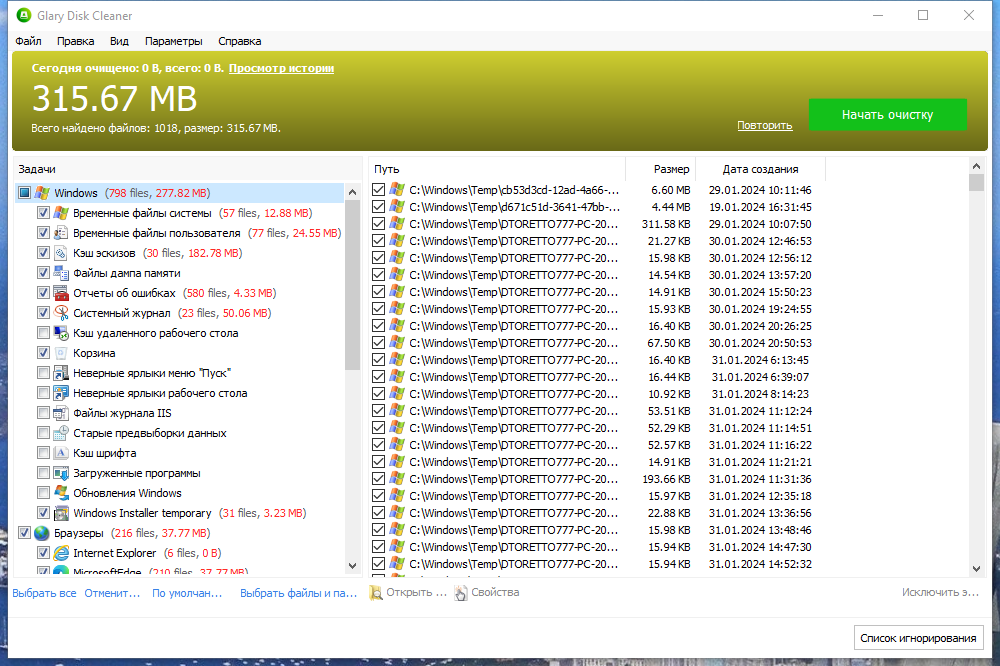1000x666 pixels.
Task: Uncheck the Корзина checkbox
Action: tap(43, 353)
